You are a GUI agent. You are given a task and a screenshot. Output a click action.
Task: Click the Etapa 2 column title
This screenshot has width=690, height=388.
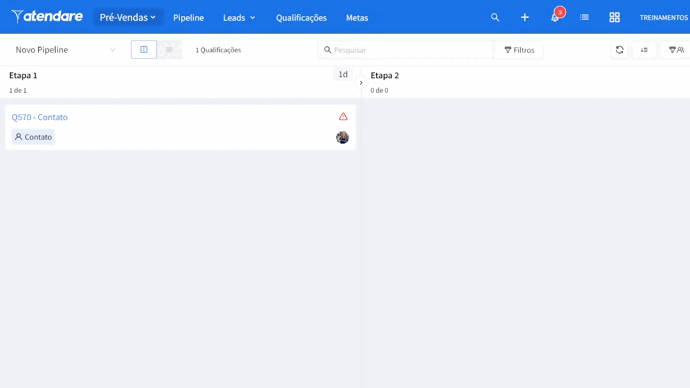pyautogui.click(x=385, y=75)
